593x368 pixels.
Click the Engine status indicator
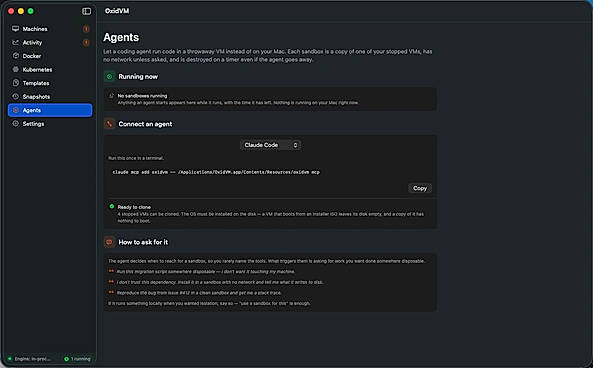pyautogui.click(x=9, y=359)
